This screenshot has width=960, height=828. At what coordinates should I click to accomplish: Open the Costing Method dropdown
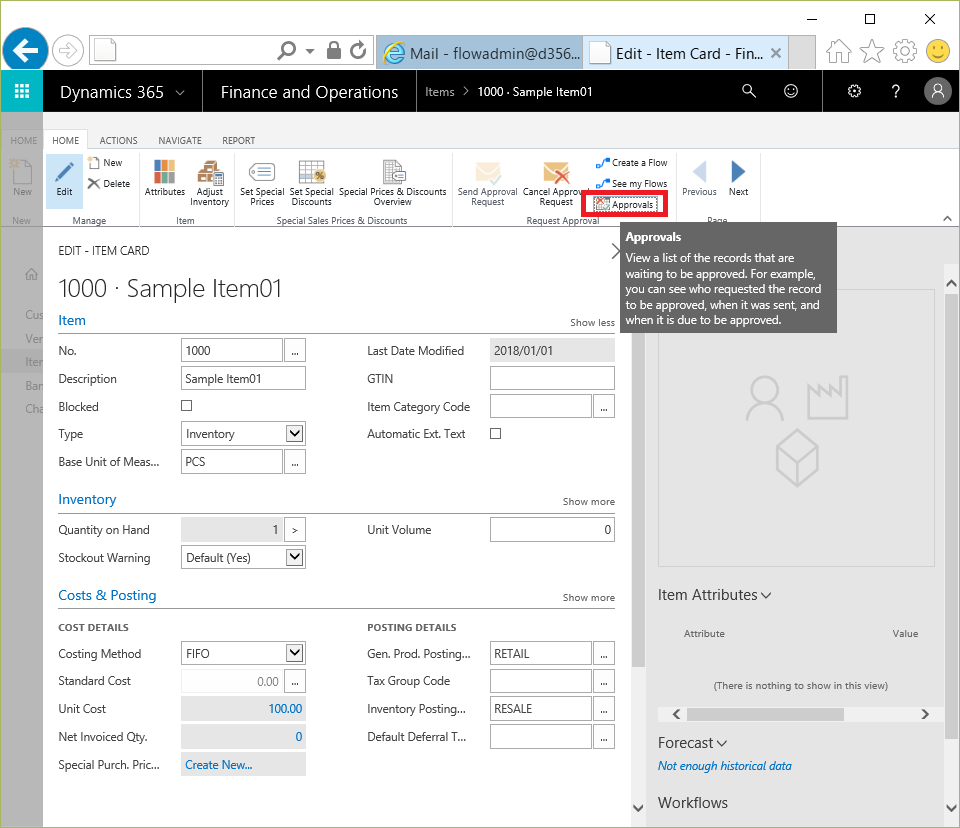pyautogui.click(x=294, y=653)
